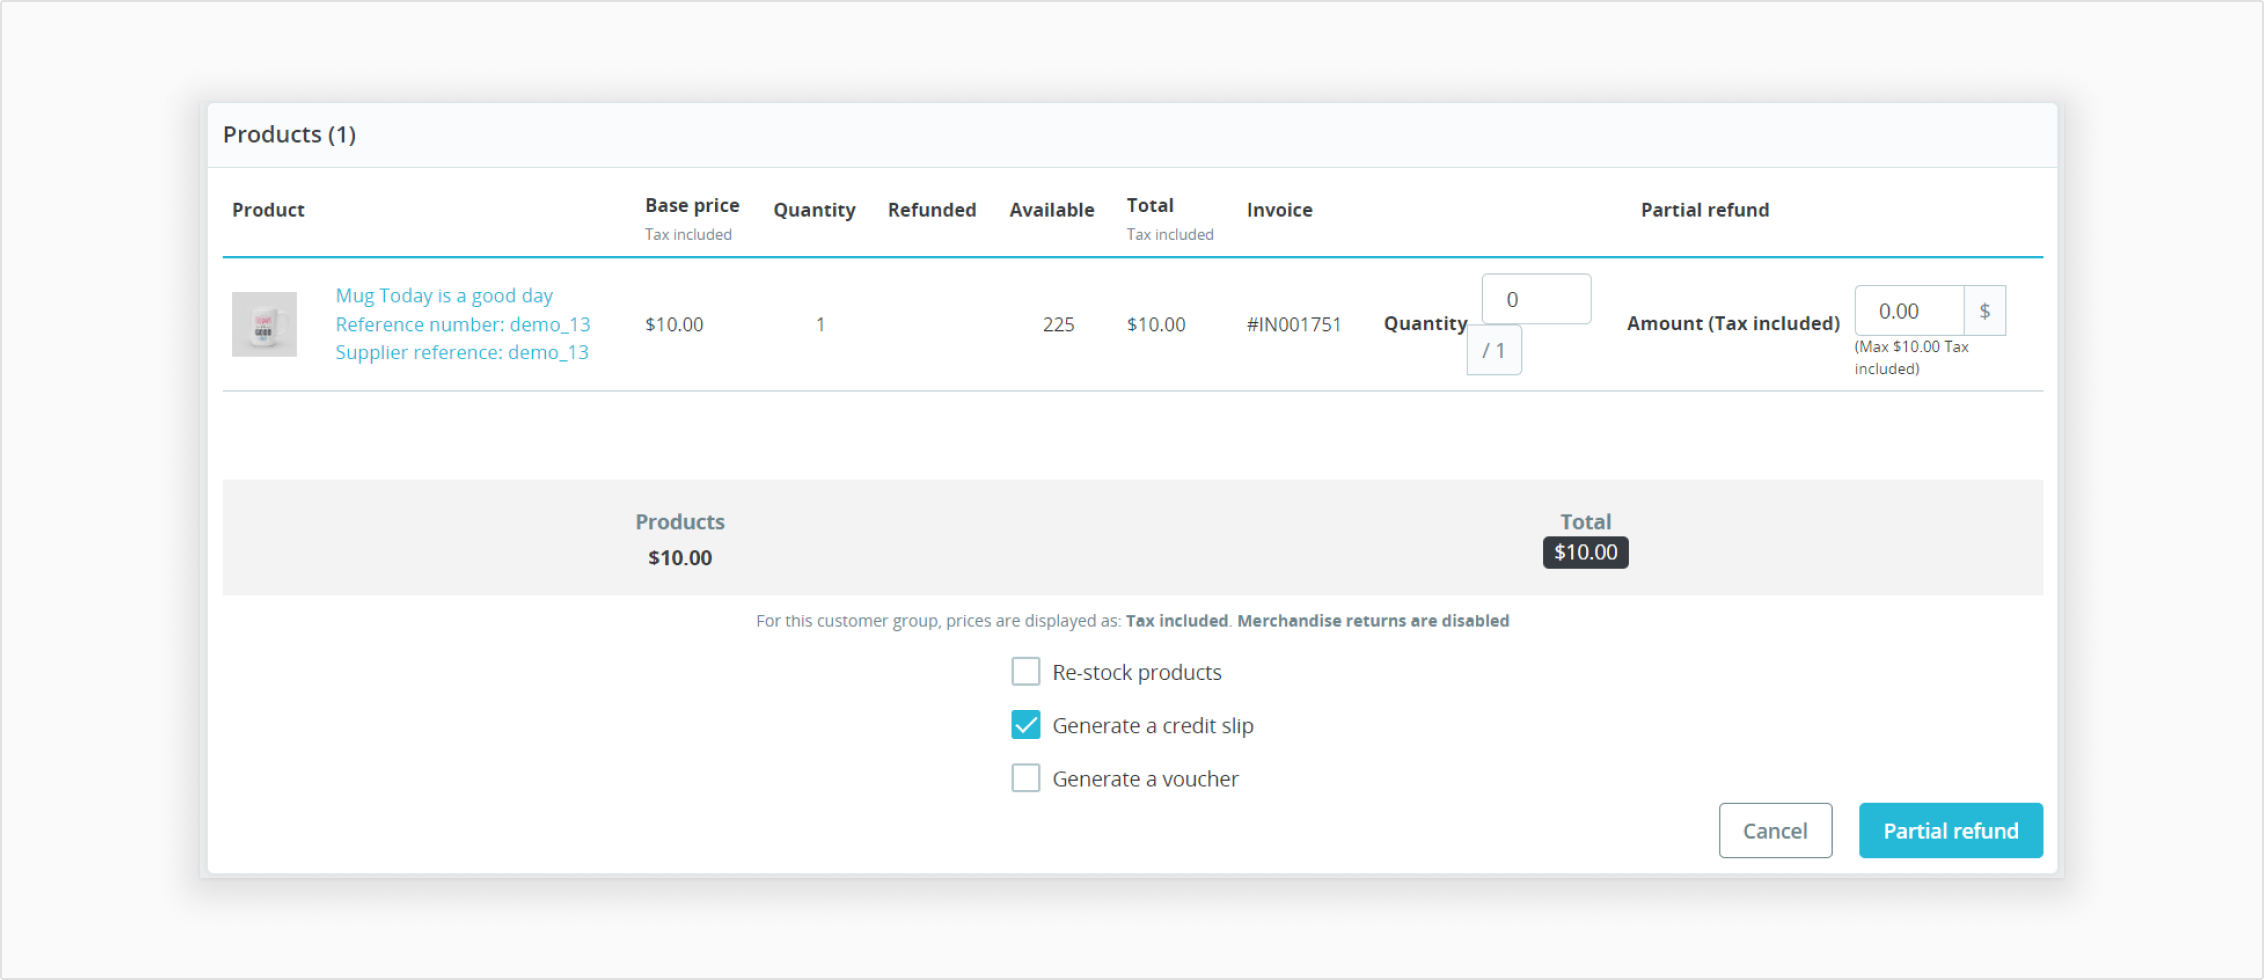Click the Available column header
Screen dimensions: 2264x980
(1052, 210)
